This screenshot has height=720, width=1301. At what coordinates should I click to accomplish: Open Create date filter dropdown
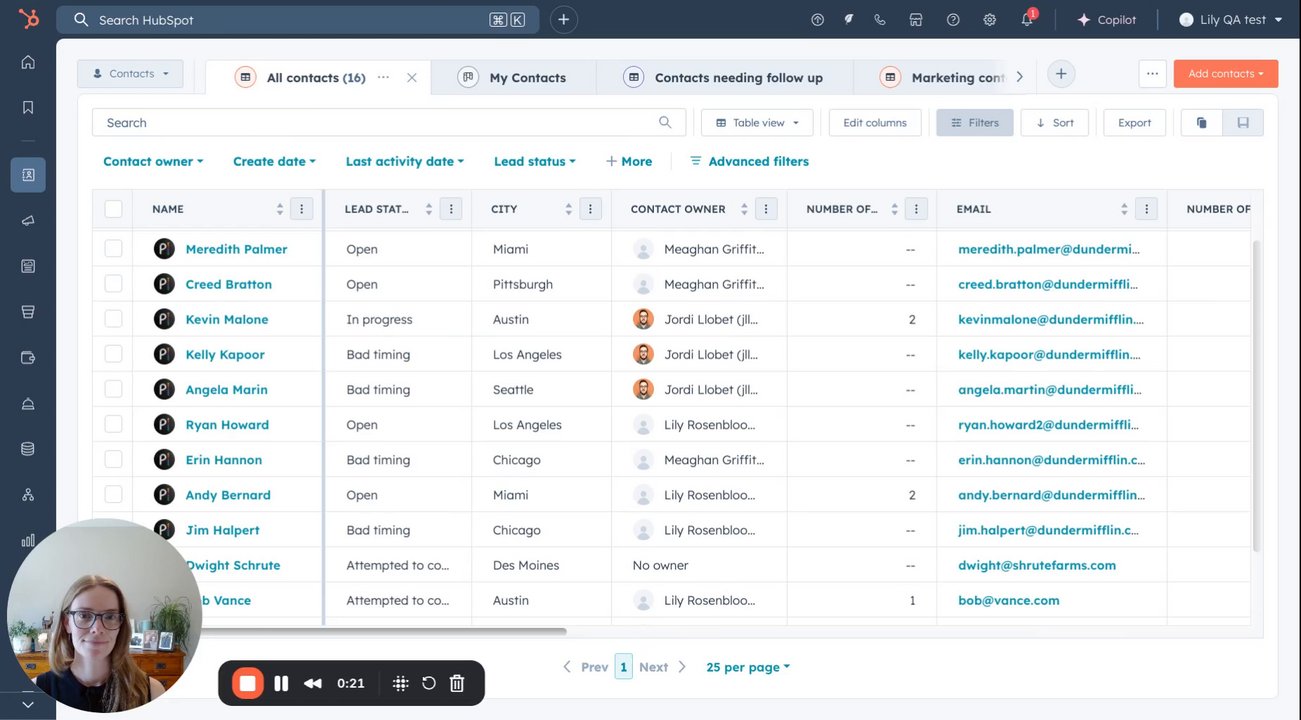click(274, 161)
